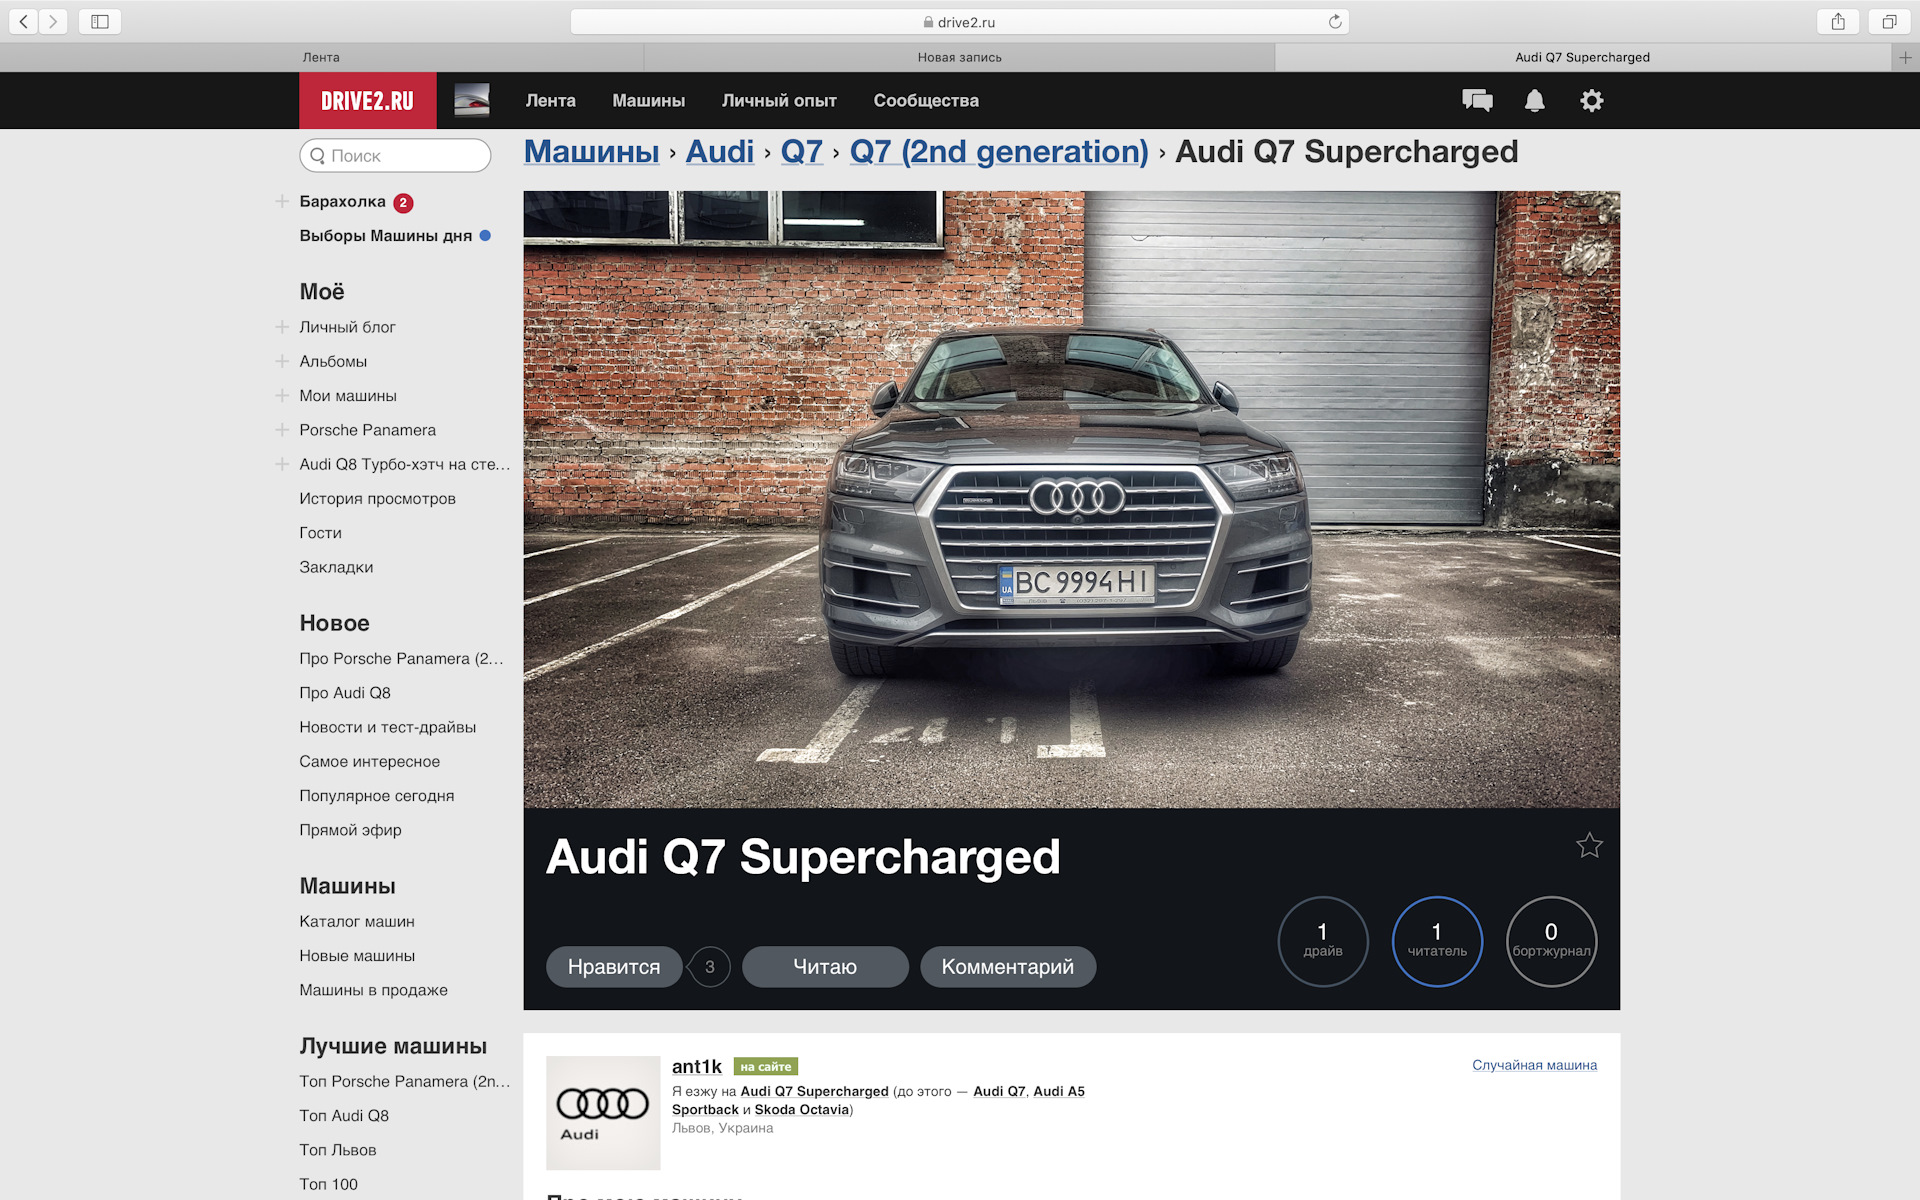Click the Нравится like button
The height and width of the screenshot is (1200, 1920).
(614, 967)
